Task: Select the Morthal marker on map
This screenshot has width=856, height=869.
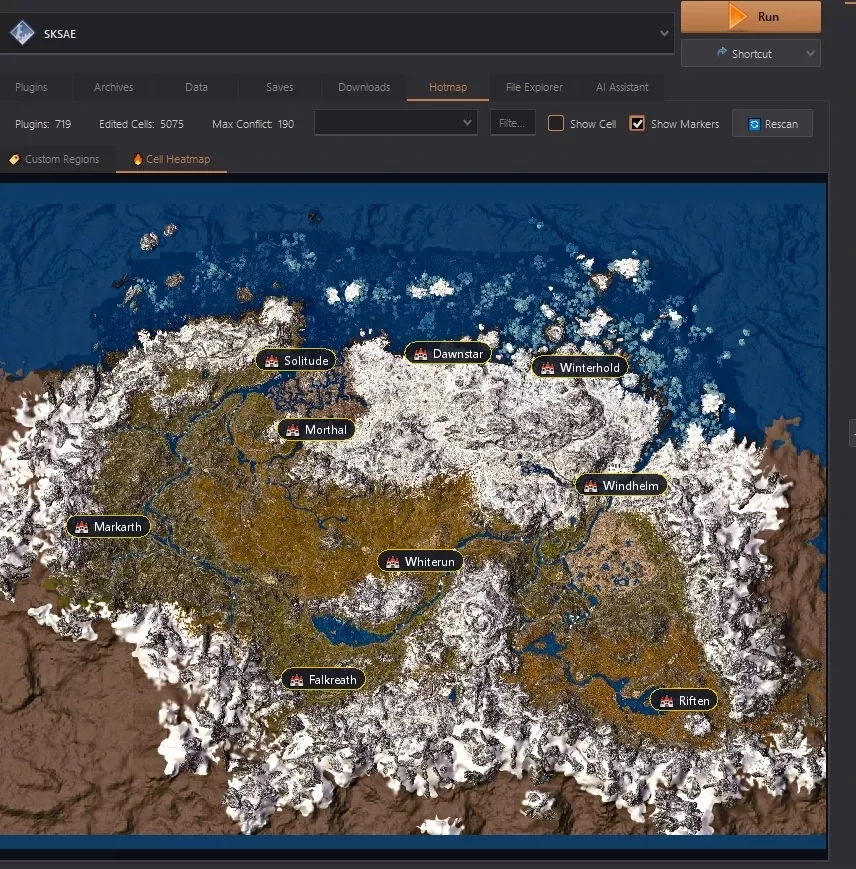Action: (316, 430)
